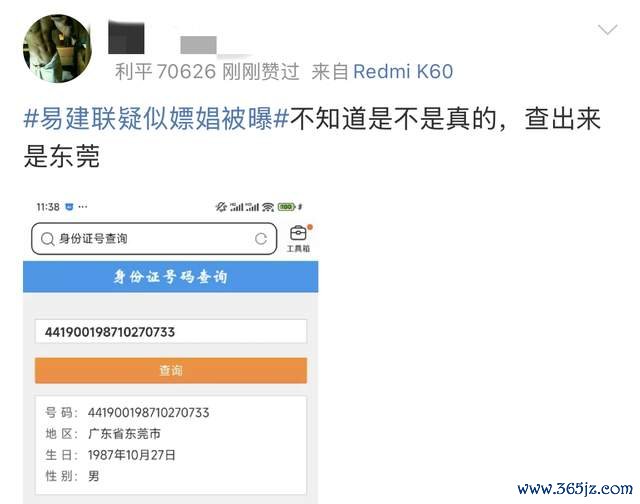This screenshot has height=504, width=640.
Task: Open the Redmi K60 source link
Action: coord(403,71)
